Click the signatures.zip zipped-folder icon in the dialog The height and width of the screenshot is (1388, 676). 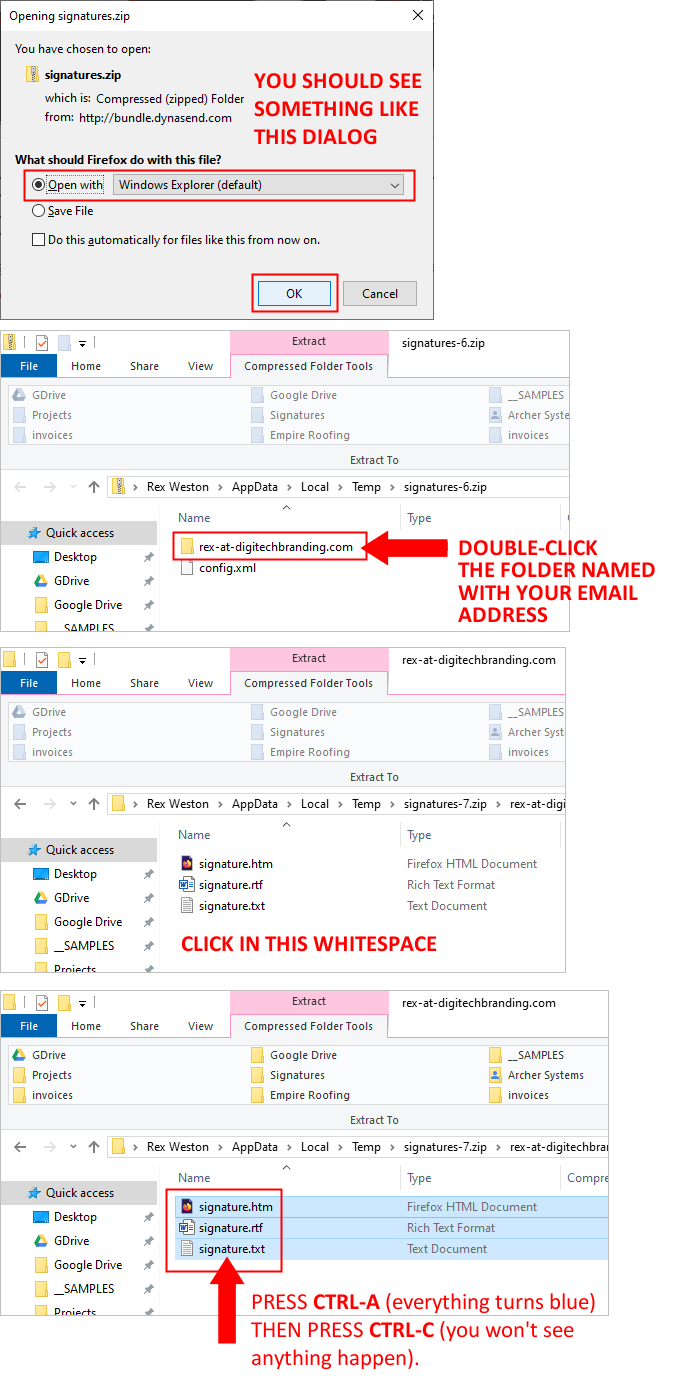pyautogui.click(x=33, y=74)
